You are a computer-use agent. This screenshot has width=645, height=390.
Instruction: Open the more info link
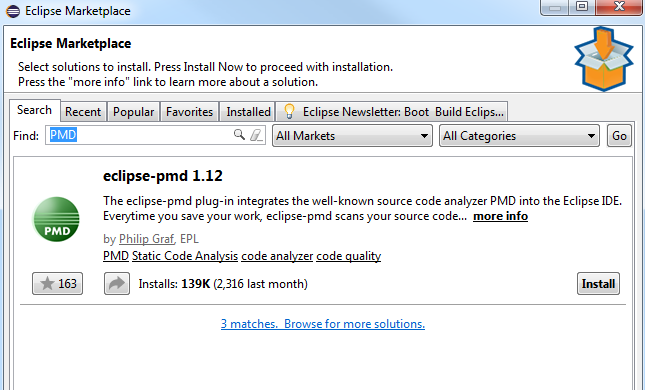coord(500,216)
